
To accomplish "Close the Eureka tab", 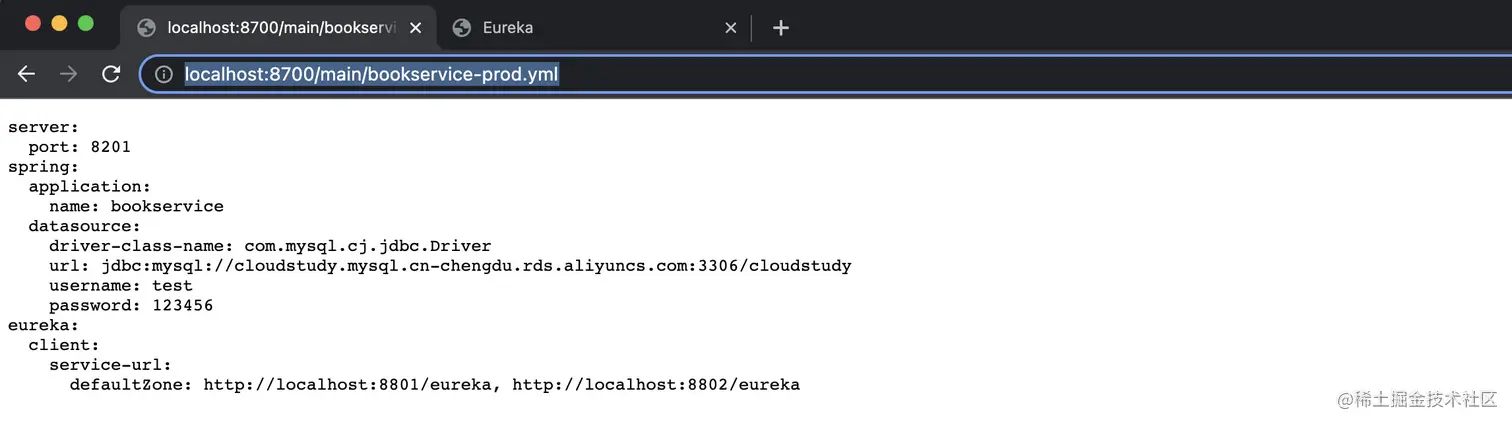I will coord(731,28).
